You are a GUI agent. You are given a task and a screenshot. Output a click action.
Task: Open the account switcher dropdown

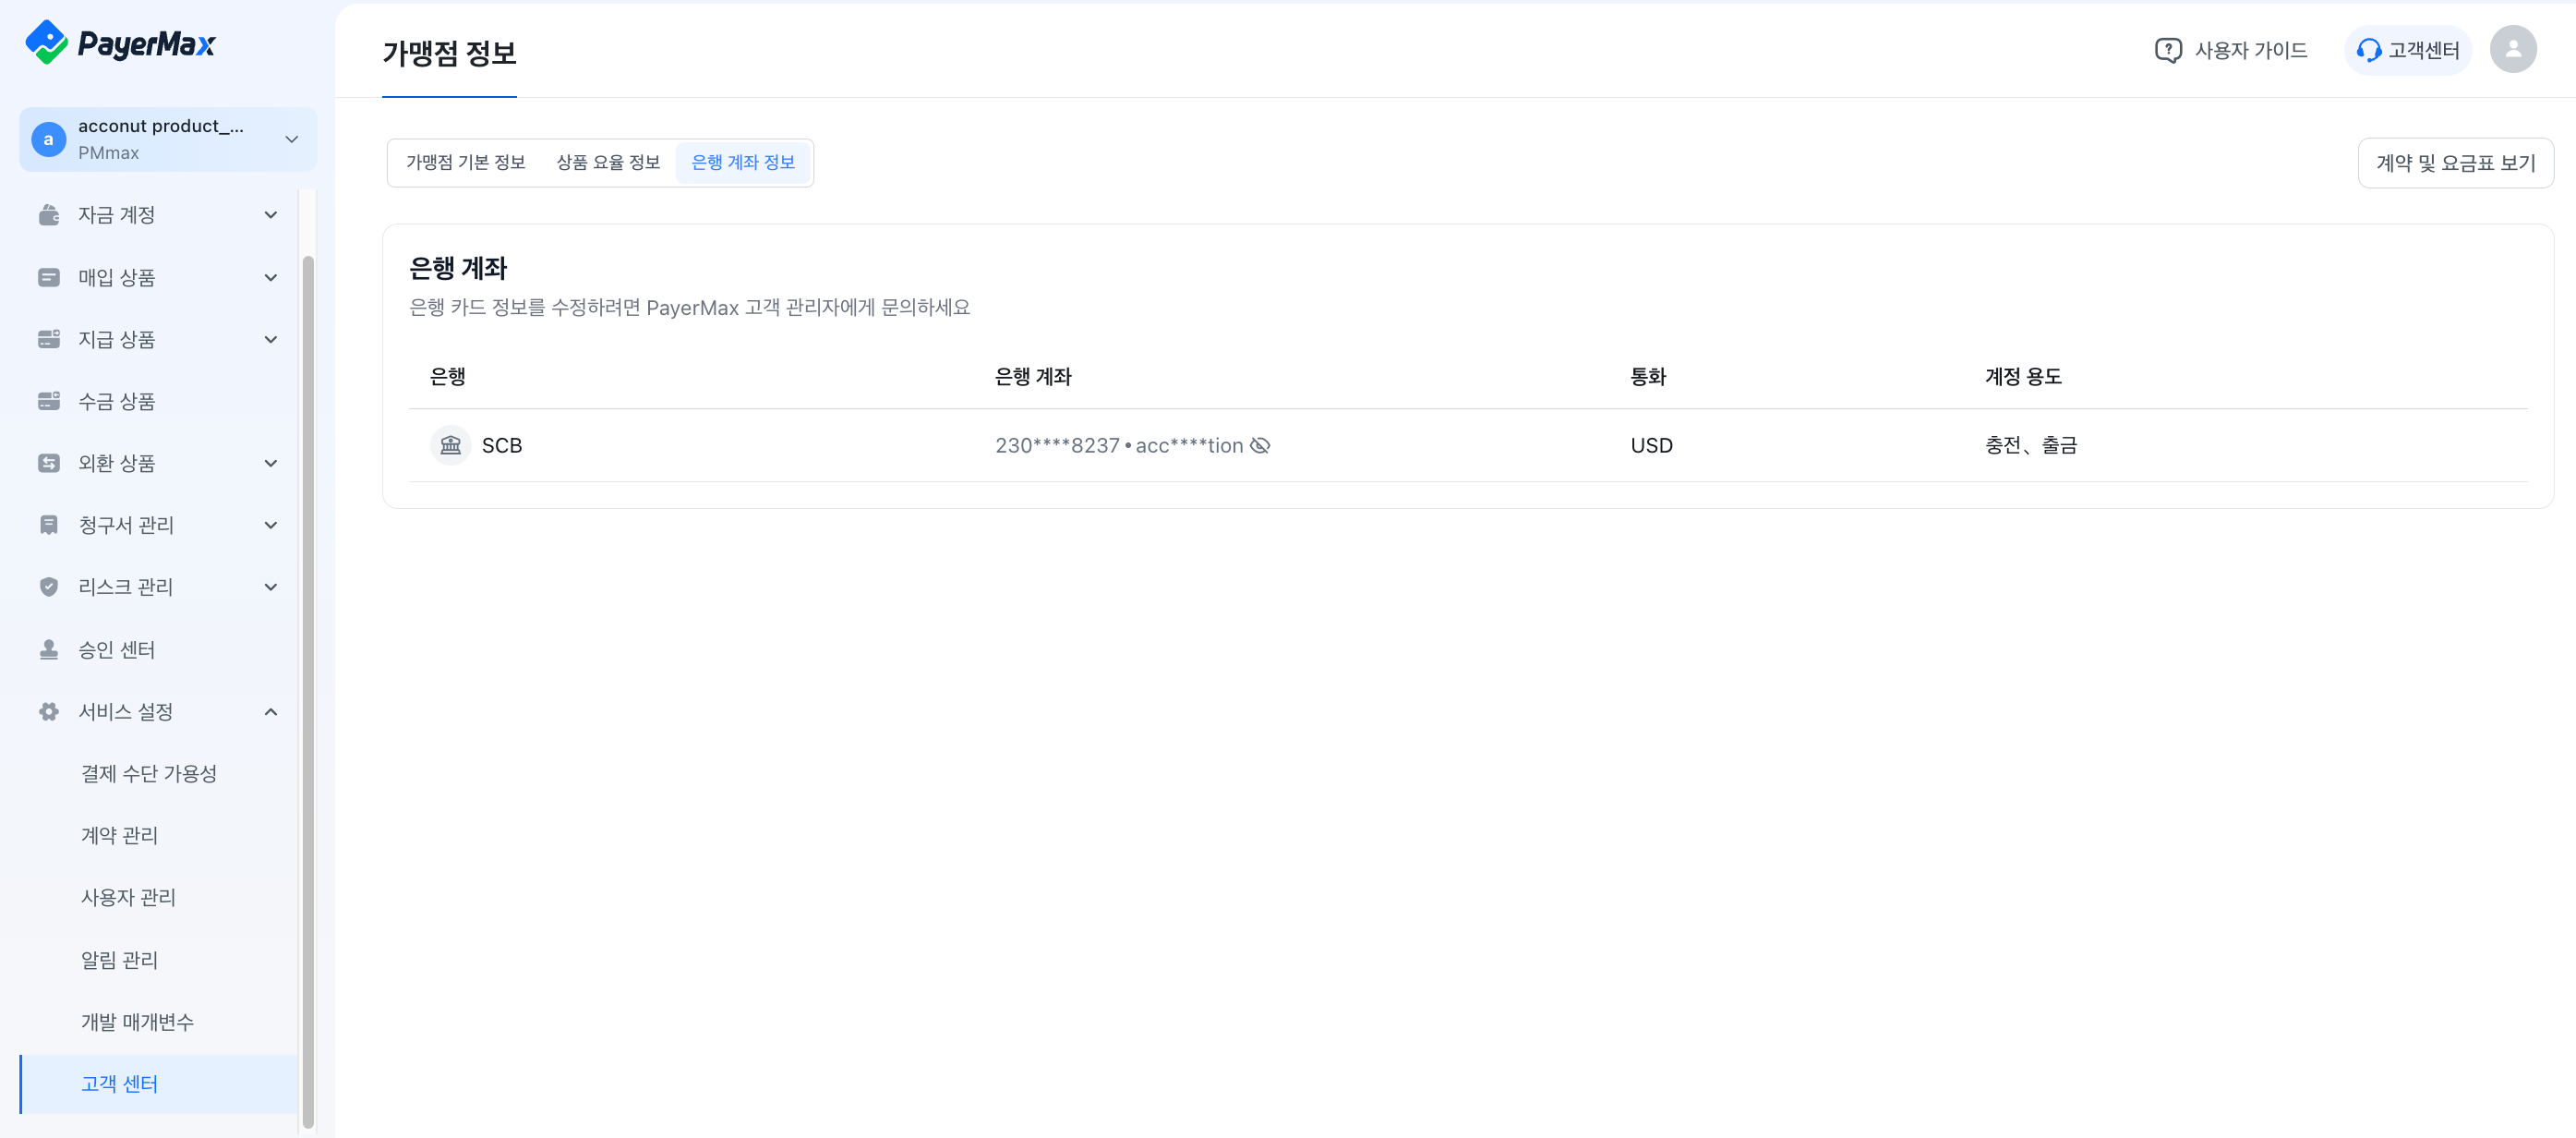[x=292, y=139]
